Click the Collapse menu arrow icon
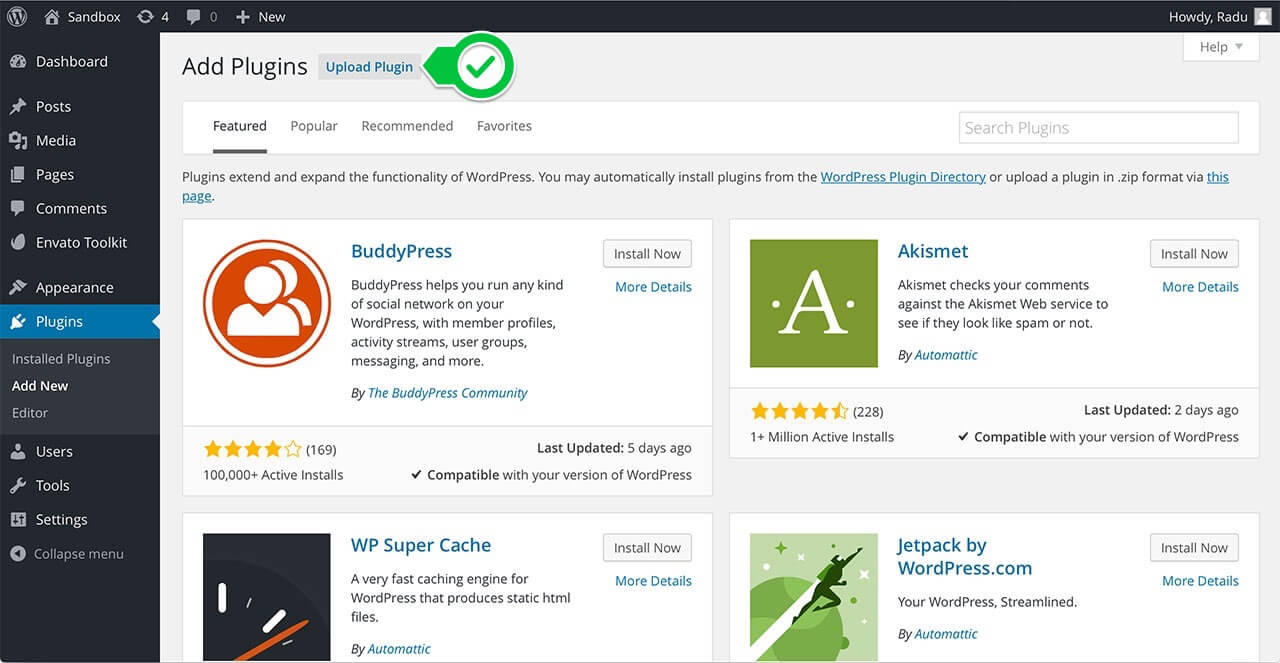1280x663 pixels. [18, 553]
